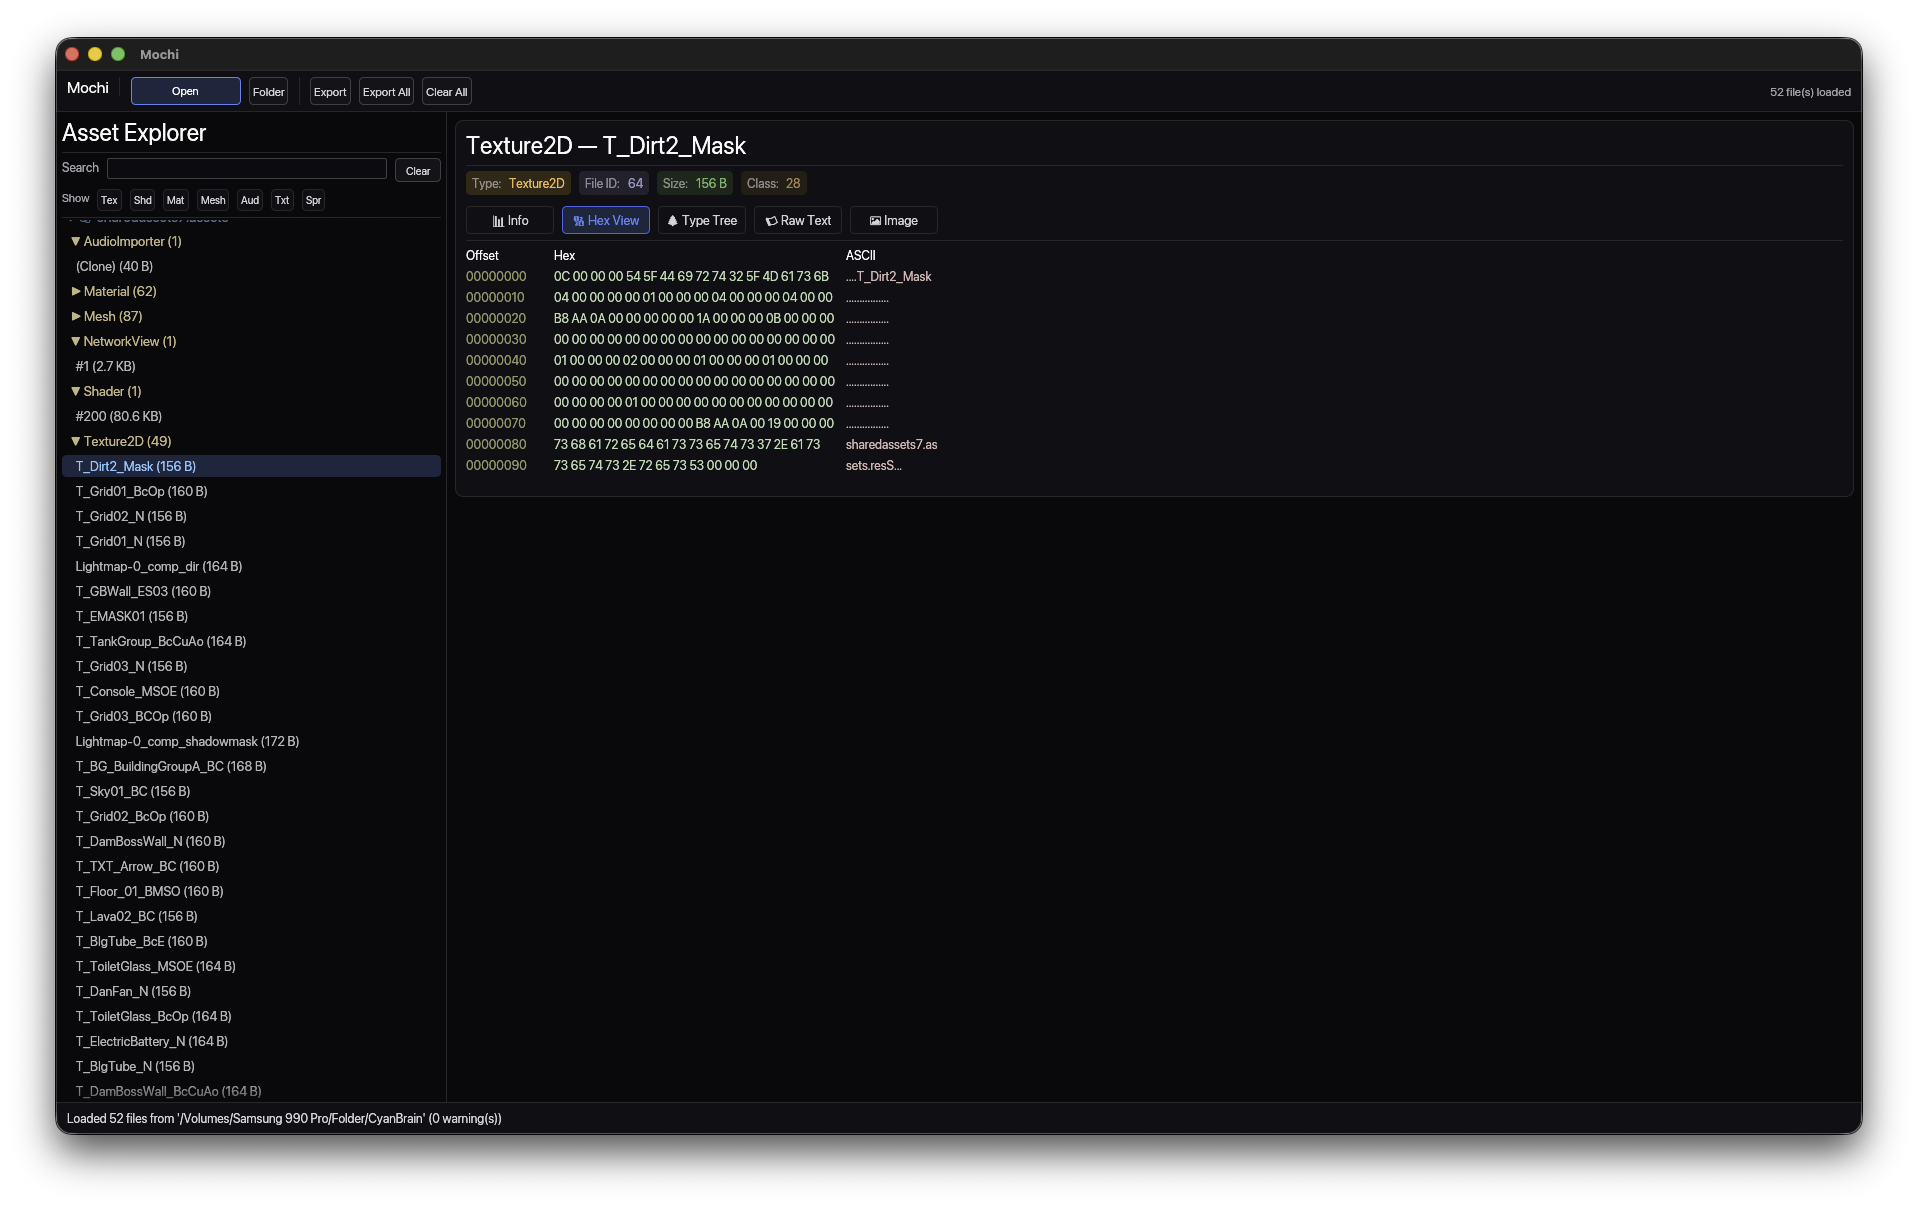Open a folder with the Folder button

pyautogui.click(x=267, y=91)
